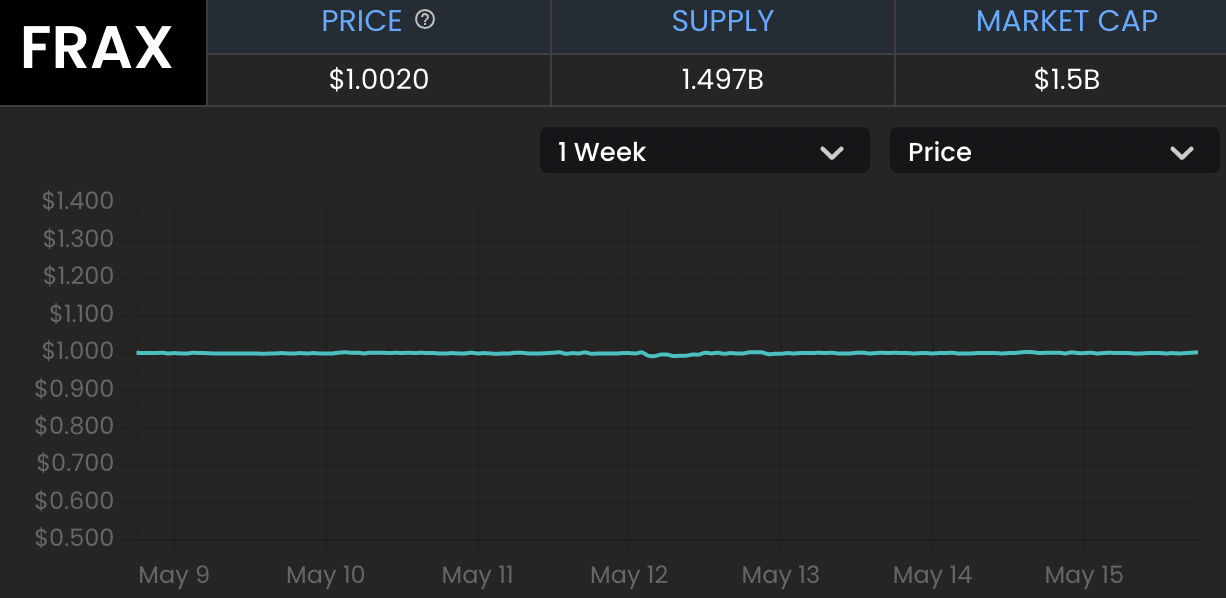Click the $1.5B market cap value
The height and width of the screenshot is (598, 1226).
point(1067,80)
